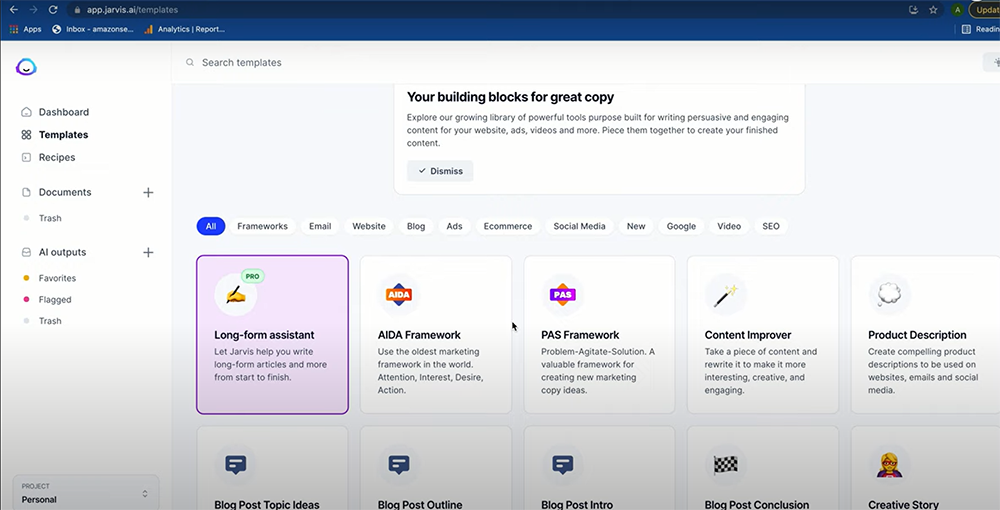The width and height of the screenshot is (1000, 510).
Task: Click the Long-form assistant writing hand icon
Action: coord(236,295)
